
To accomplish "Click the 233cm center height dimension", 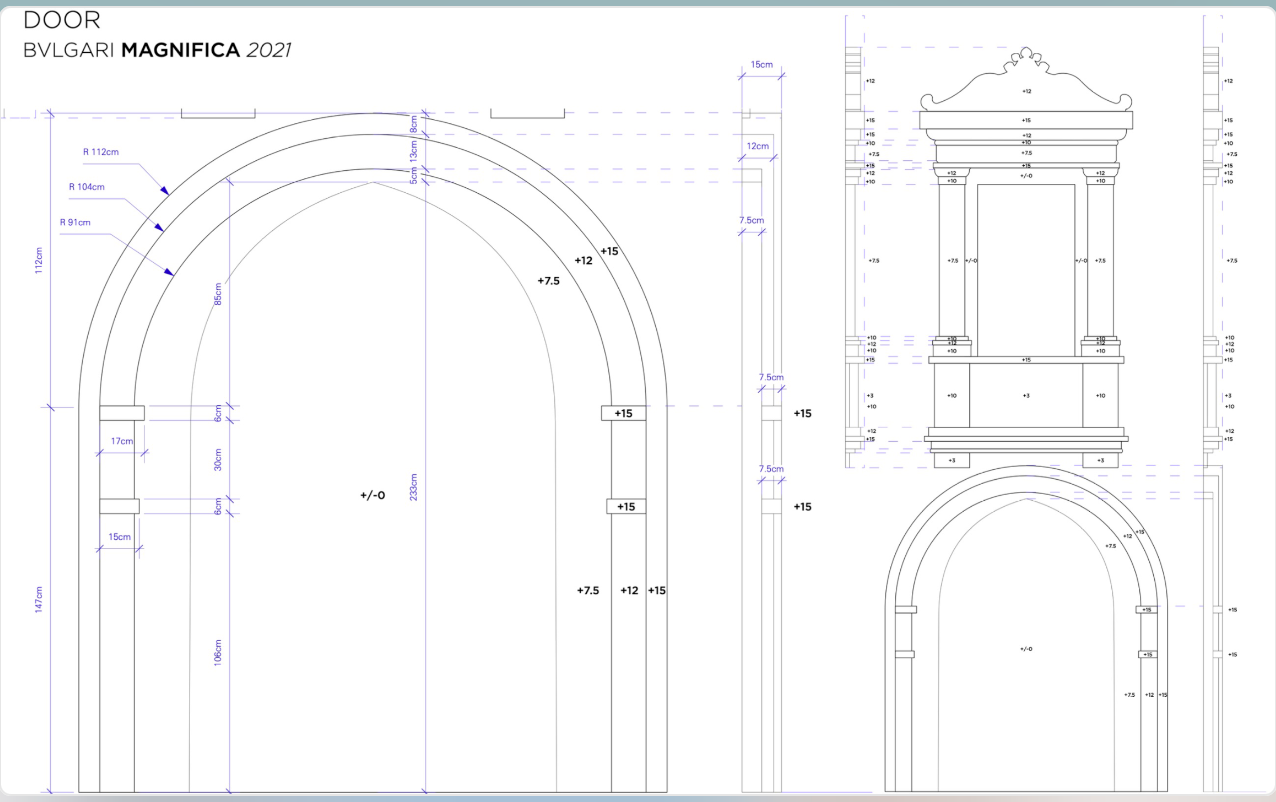I will coord(414,487).
